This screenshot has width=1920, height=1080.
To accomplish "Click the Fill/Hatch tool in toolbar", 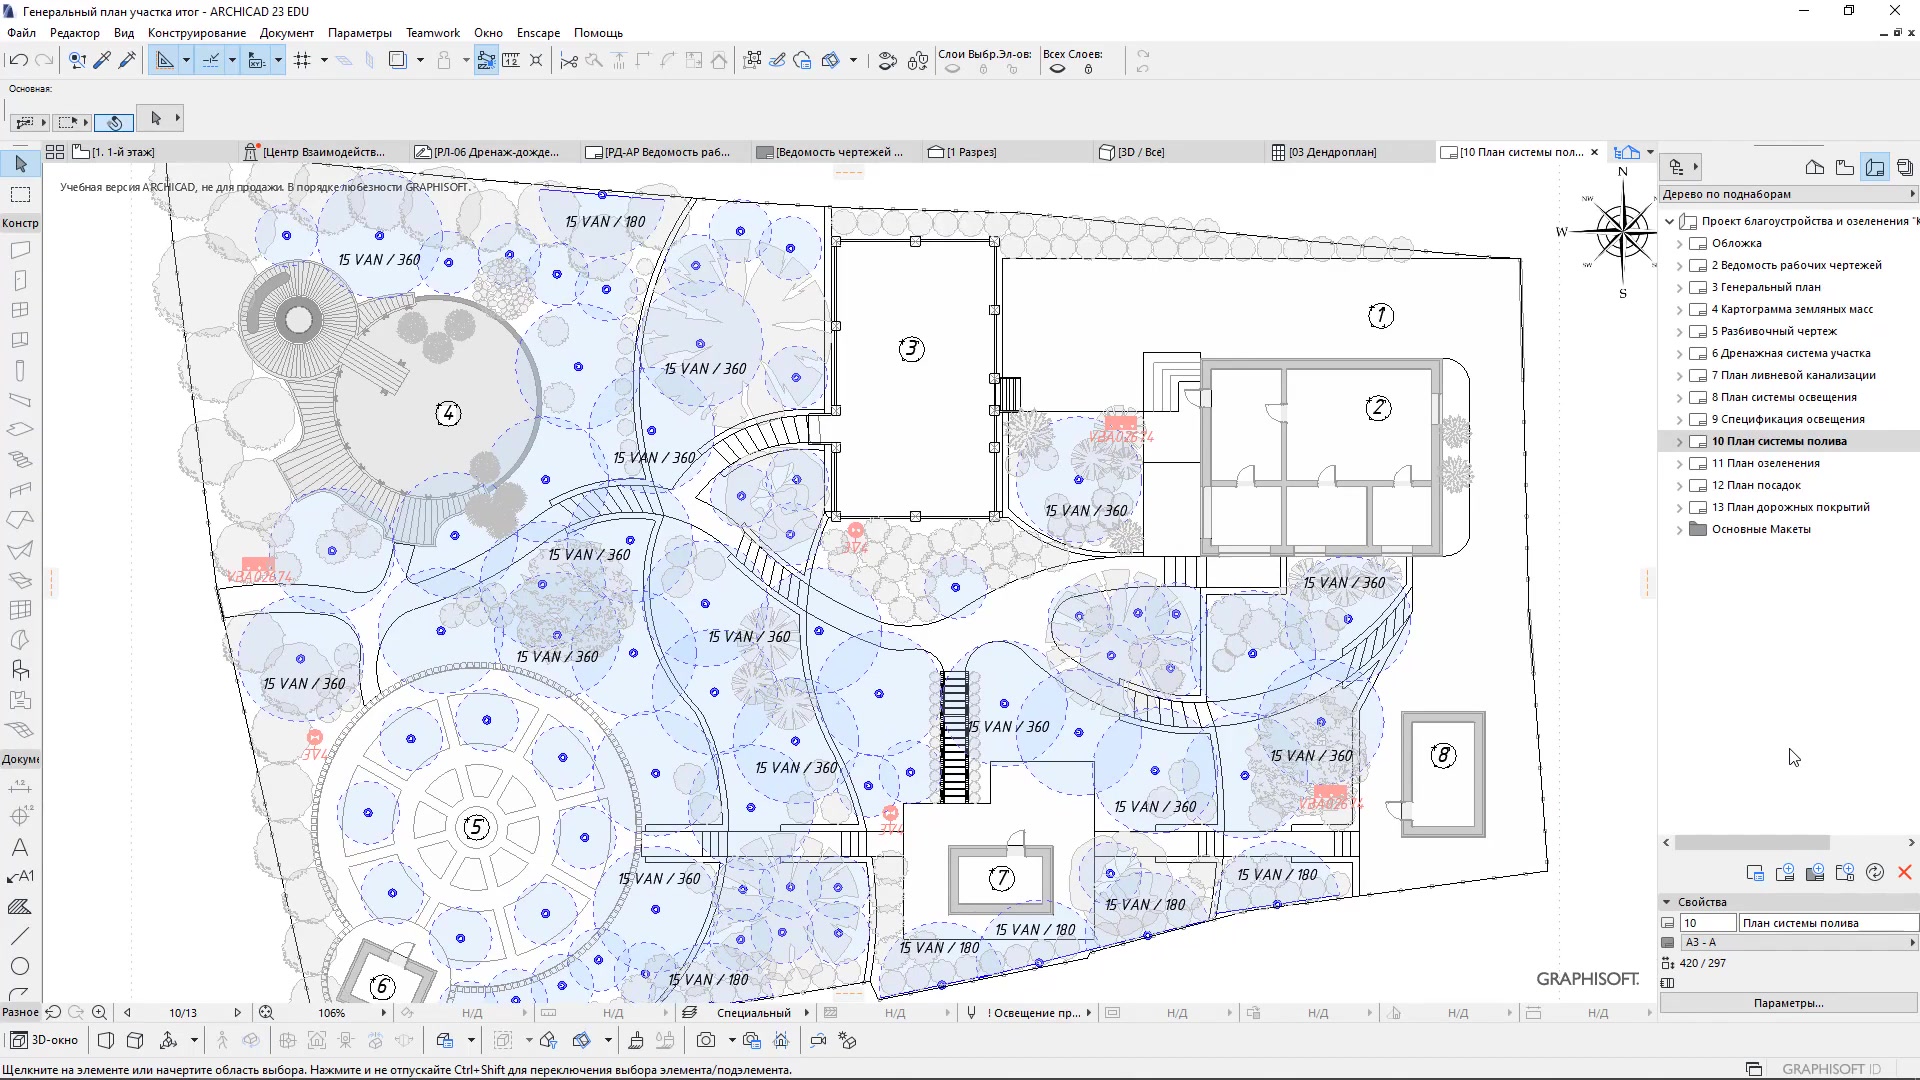I will click(x=20, y=906).
